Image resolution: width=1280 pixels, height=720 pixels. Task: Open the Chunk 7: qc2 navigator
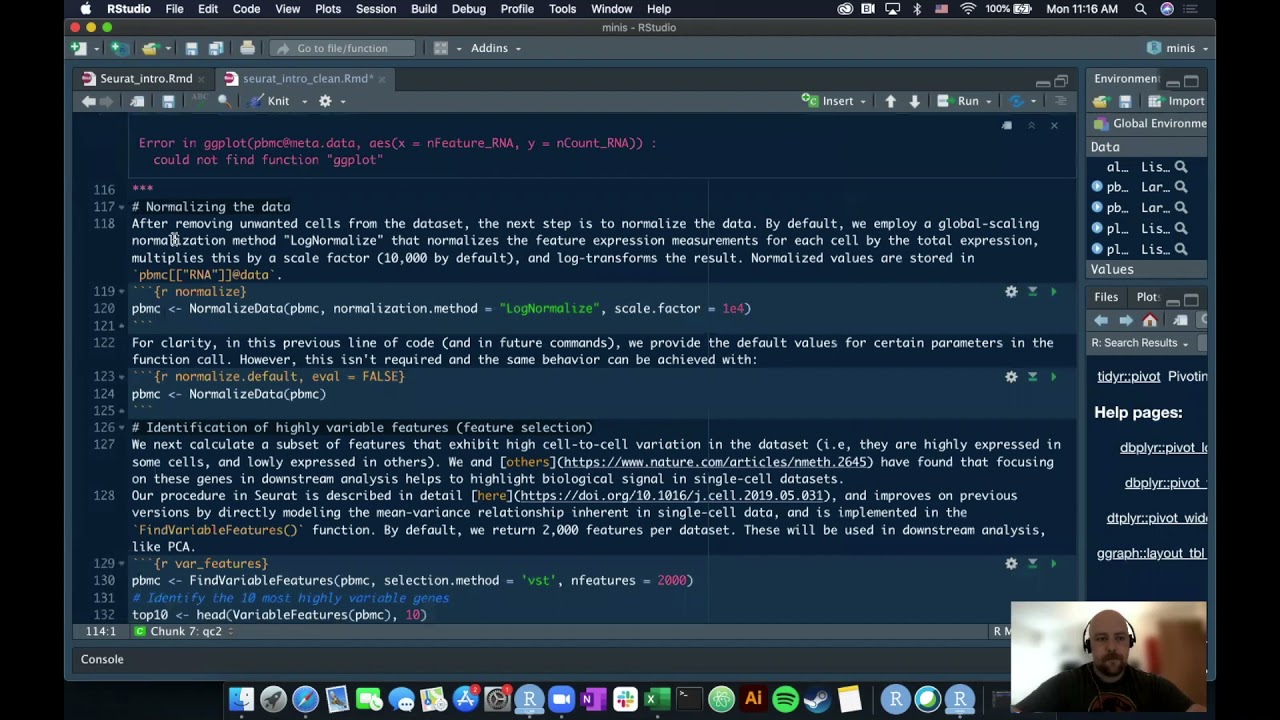click(184, 632)
